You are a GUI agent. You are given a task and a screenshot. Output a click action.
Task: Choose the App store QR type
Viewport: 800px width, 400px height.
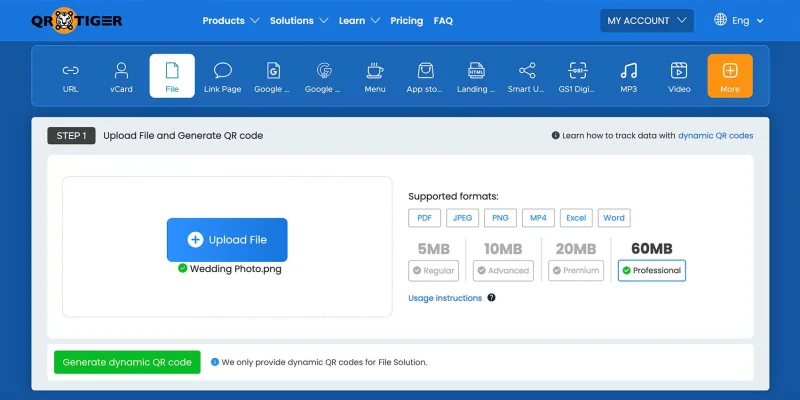425,76
